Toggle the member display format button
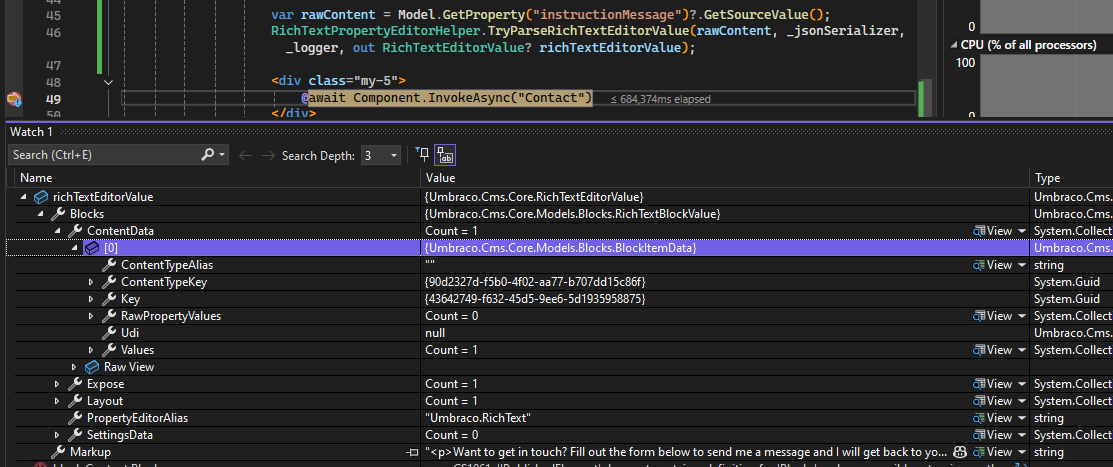The height and width of the screenshot is (467, 1113). pyautogui.click(x=446, y=155)
